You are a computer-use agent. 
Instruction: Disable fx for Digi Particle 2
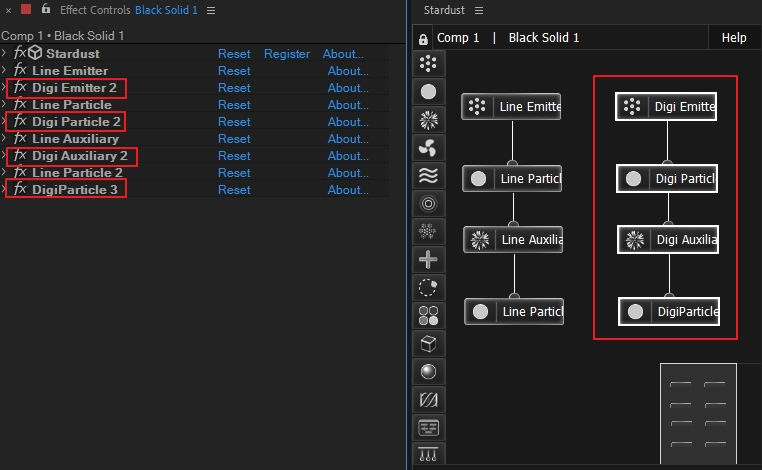pos(20,121)
